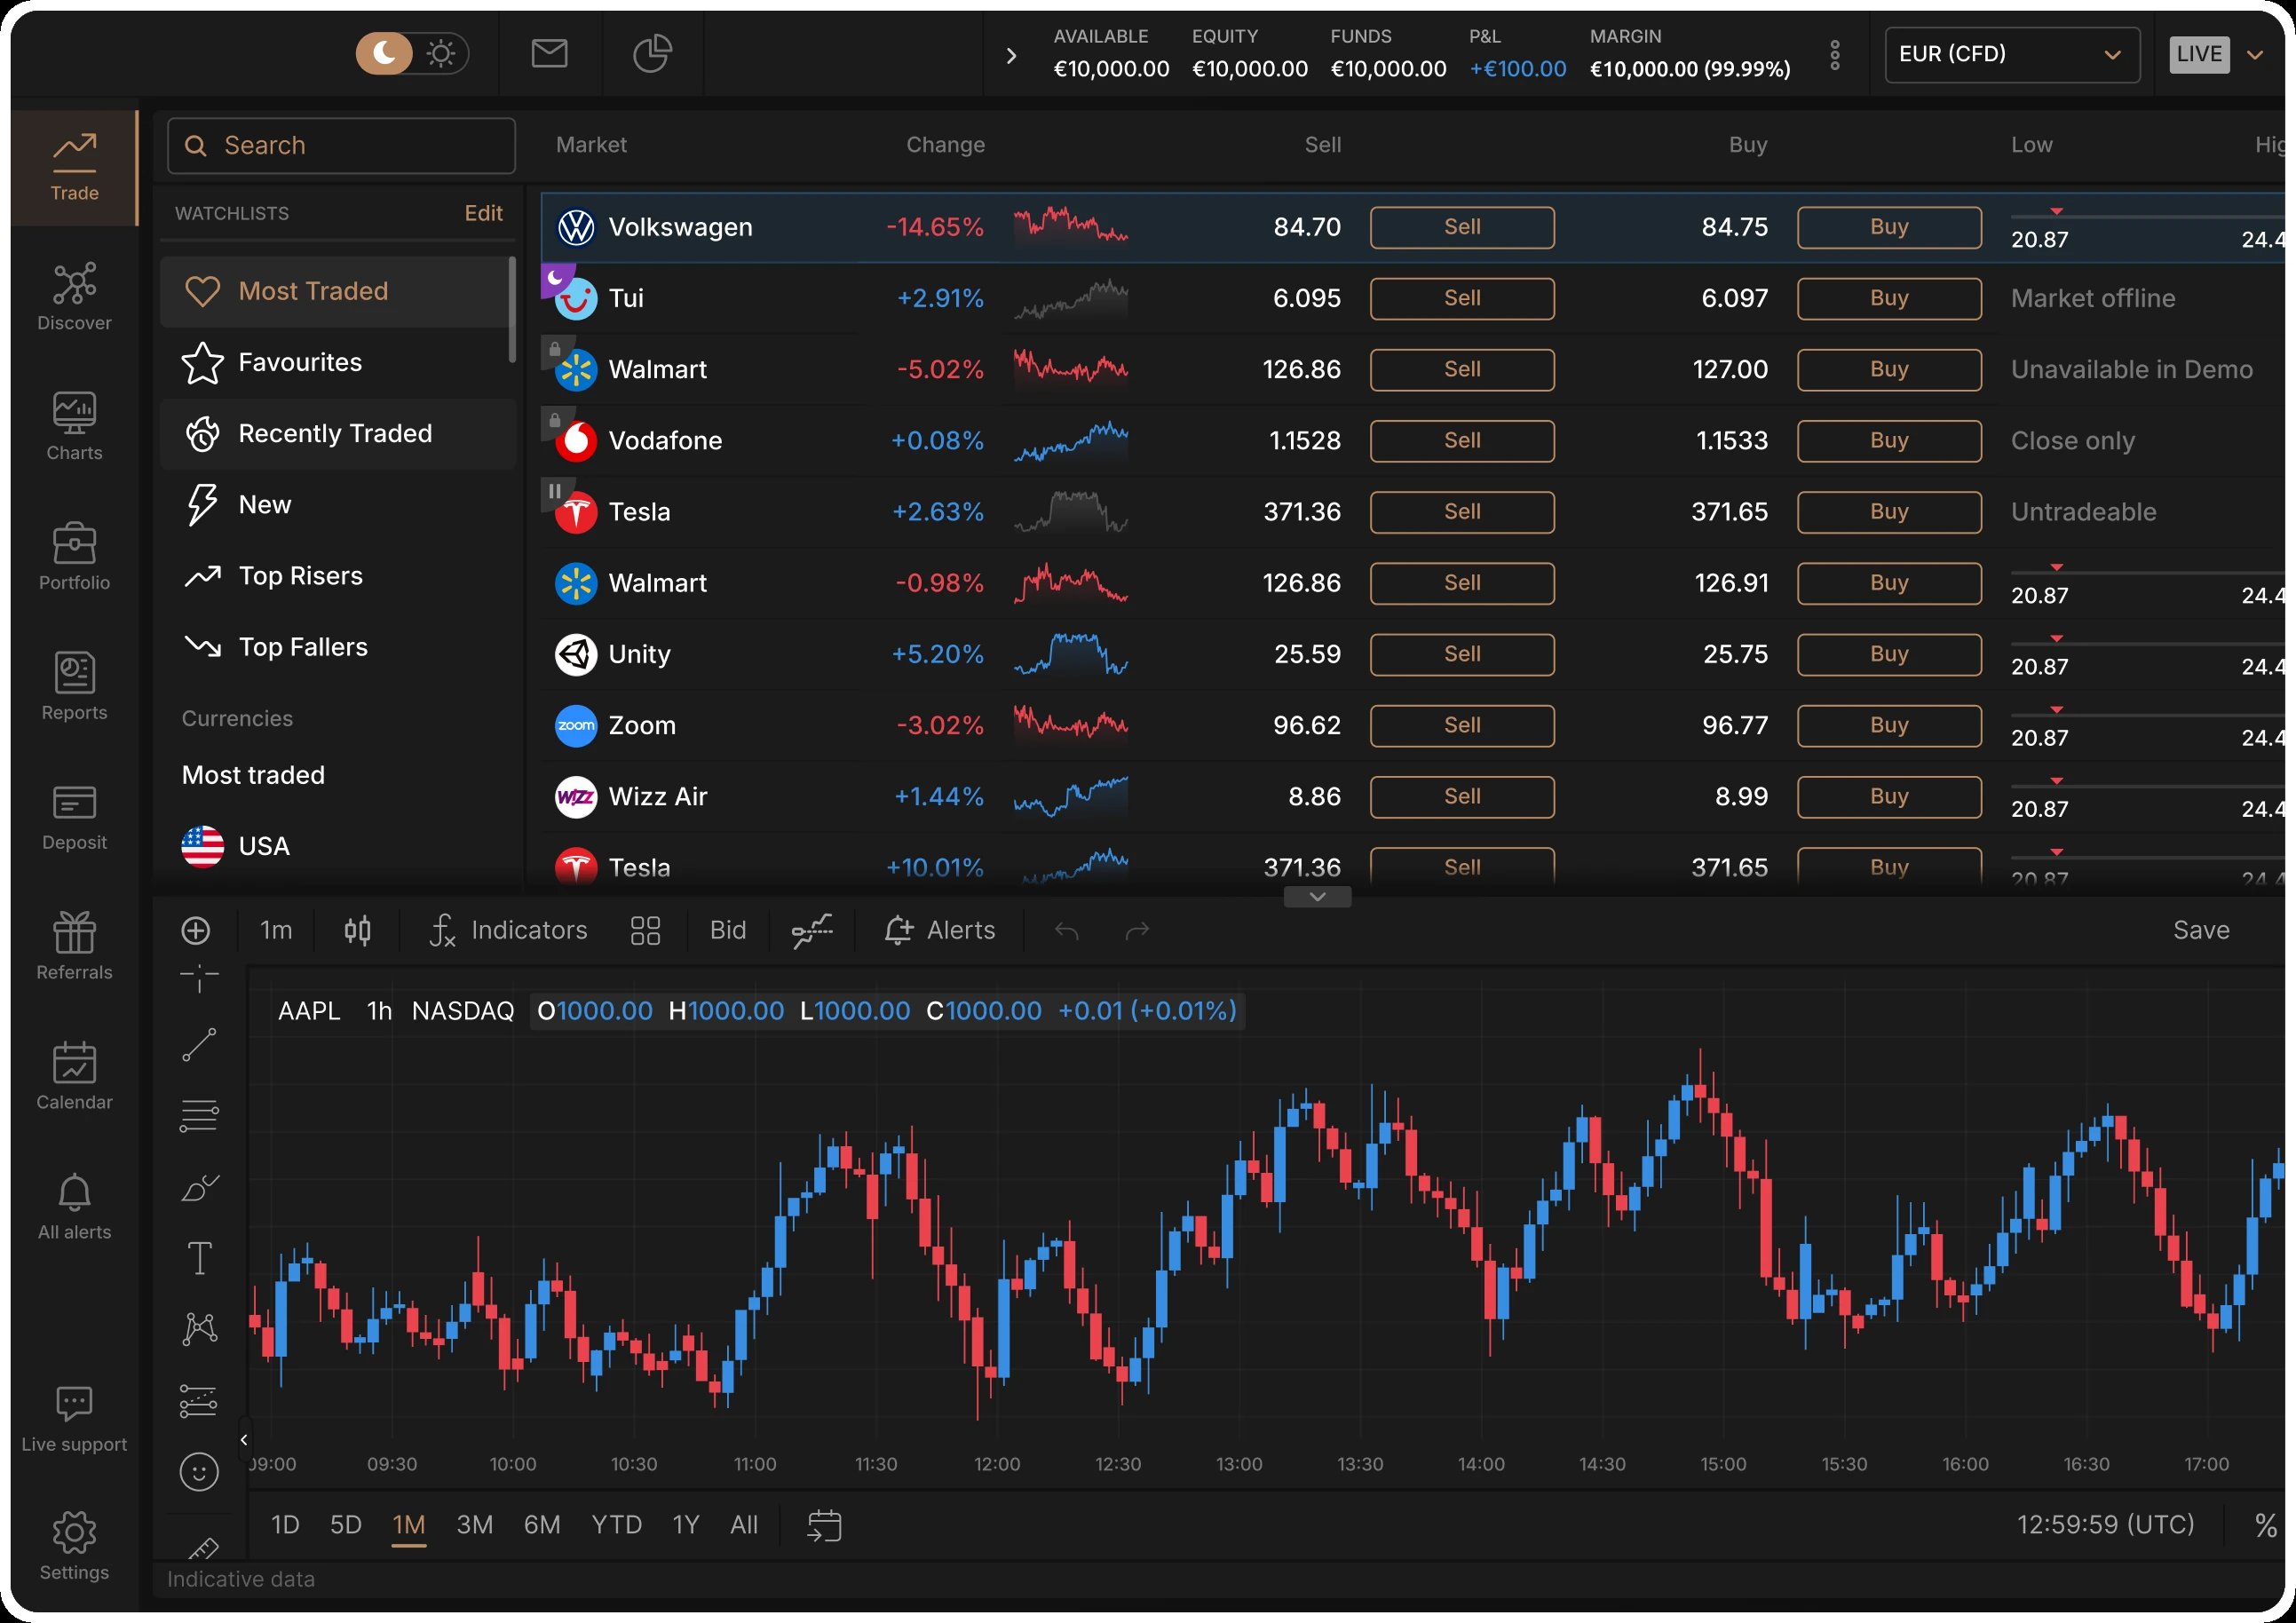The height and width of the screenshot is (1623, 2296).
Task: Switch chart range to YTD
Action: 616,1526
